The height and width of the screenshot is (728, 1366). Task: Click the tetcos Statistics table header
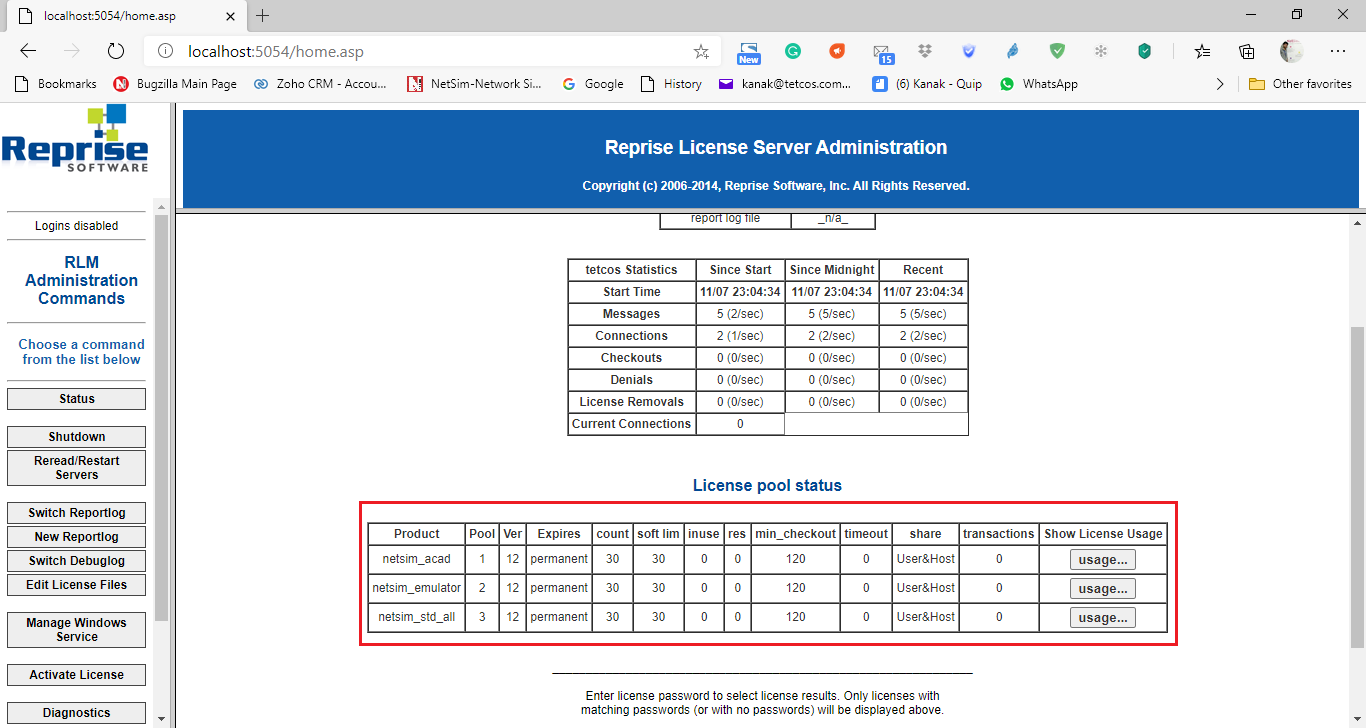(631, 270)
